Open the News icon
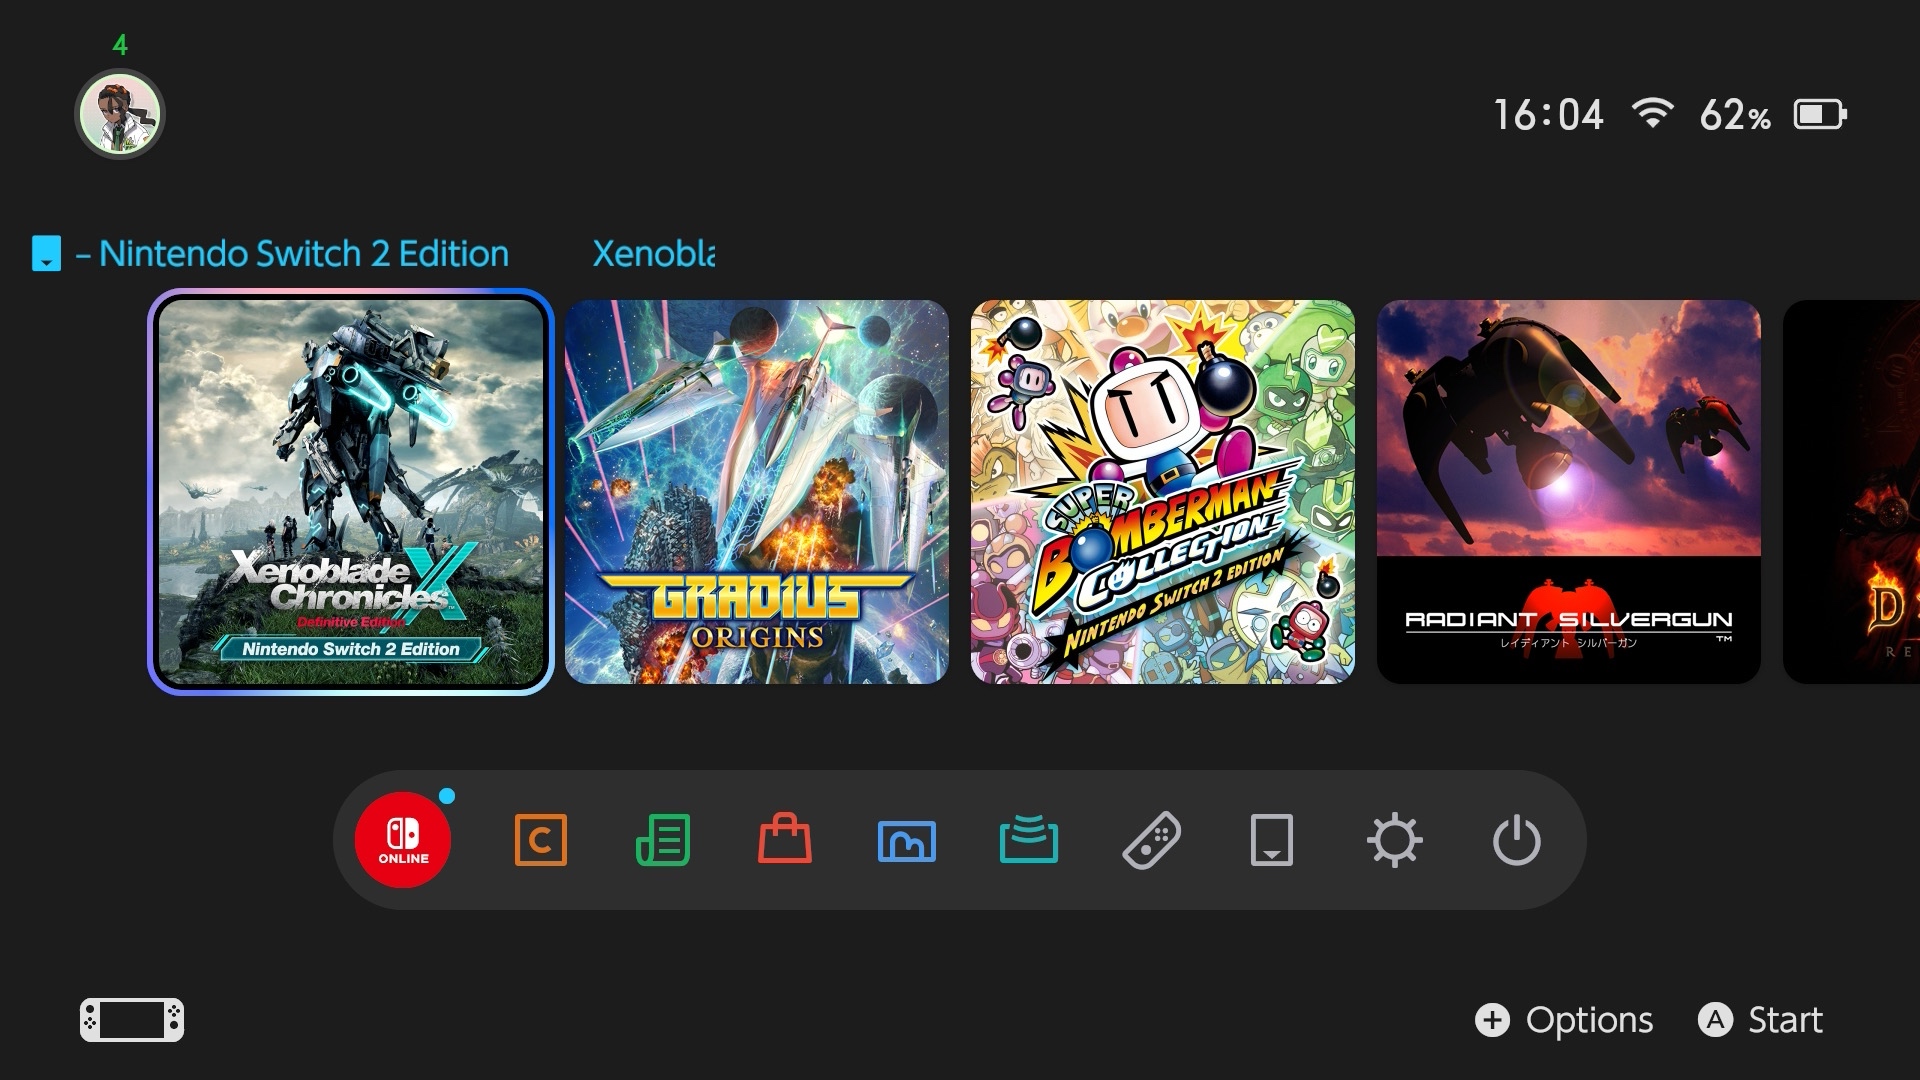The height and width of the screenshot is (1080, 1920). [x=663, y=840]
